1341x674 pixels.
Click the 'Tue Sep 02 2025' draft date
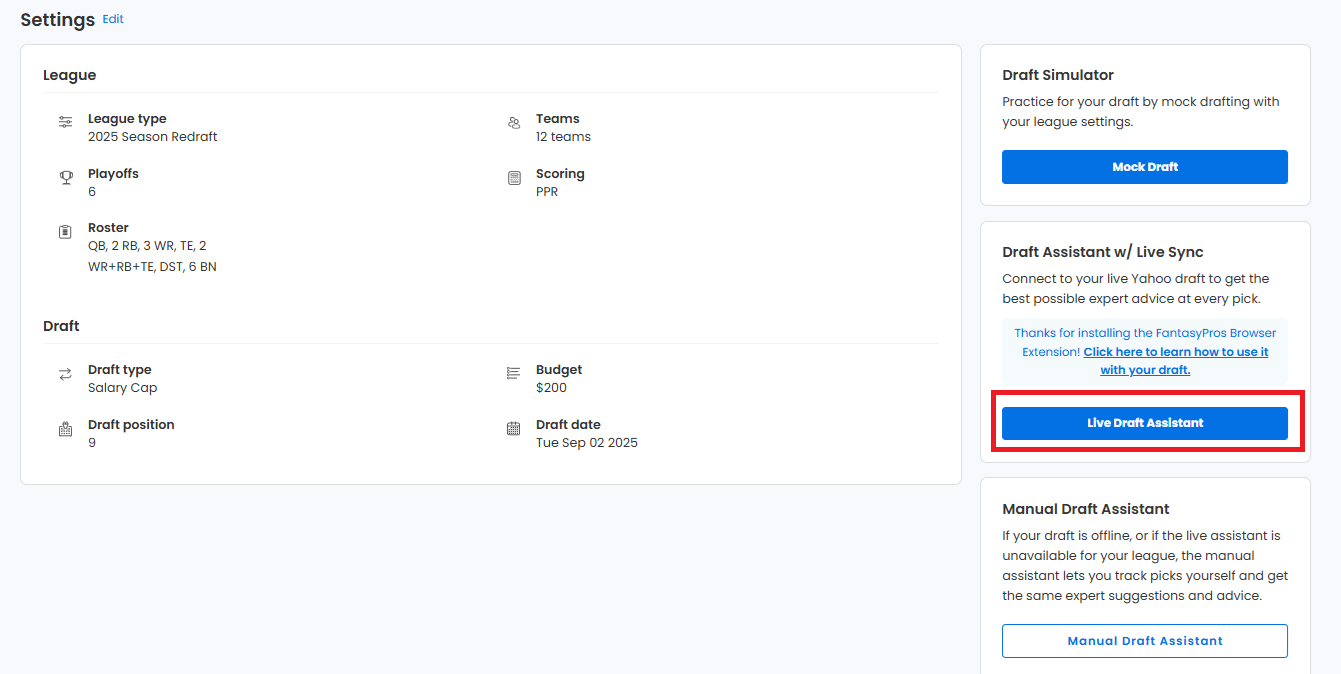point(586,443)
